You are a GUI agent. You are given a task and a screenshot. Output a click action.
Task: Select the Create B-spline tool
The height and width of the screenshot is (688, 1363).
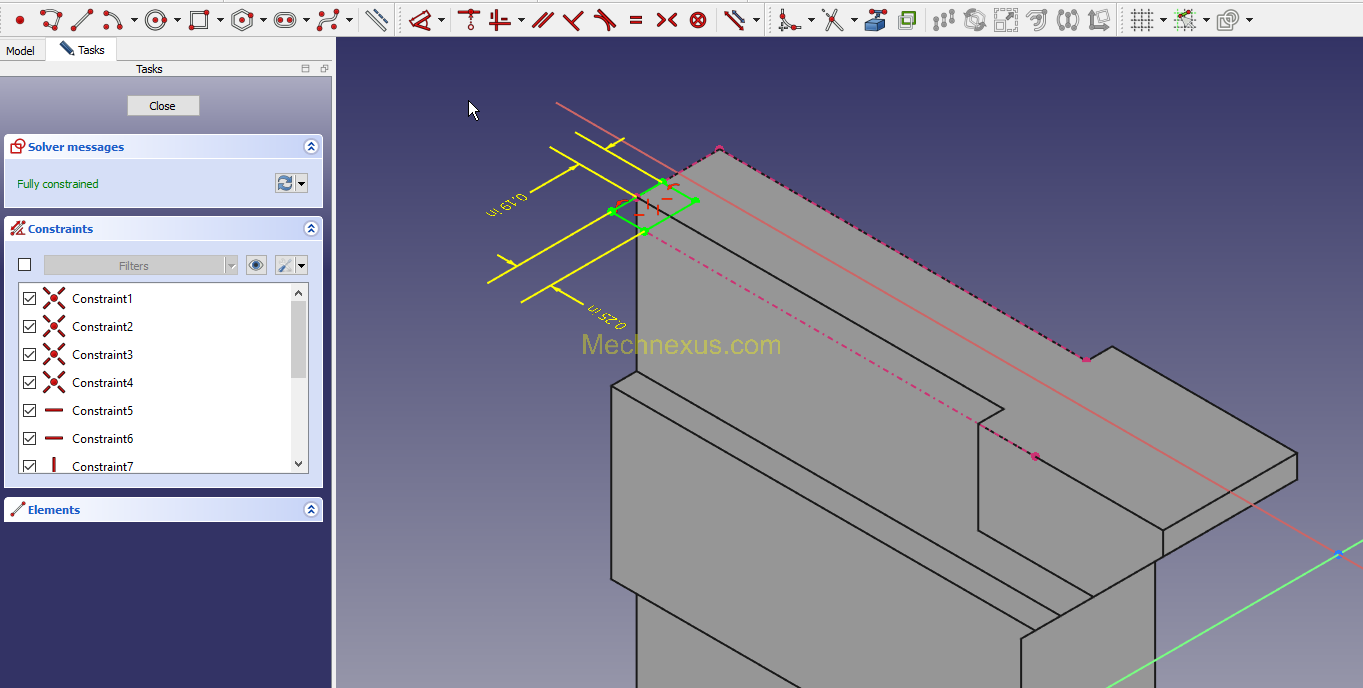328,19
